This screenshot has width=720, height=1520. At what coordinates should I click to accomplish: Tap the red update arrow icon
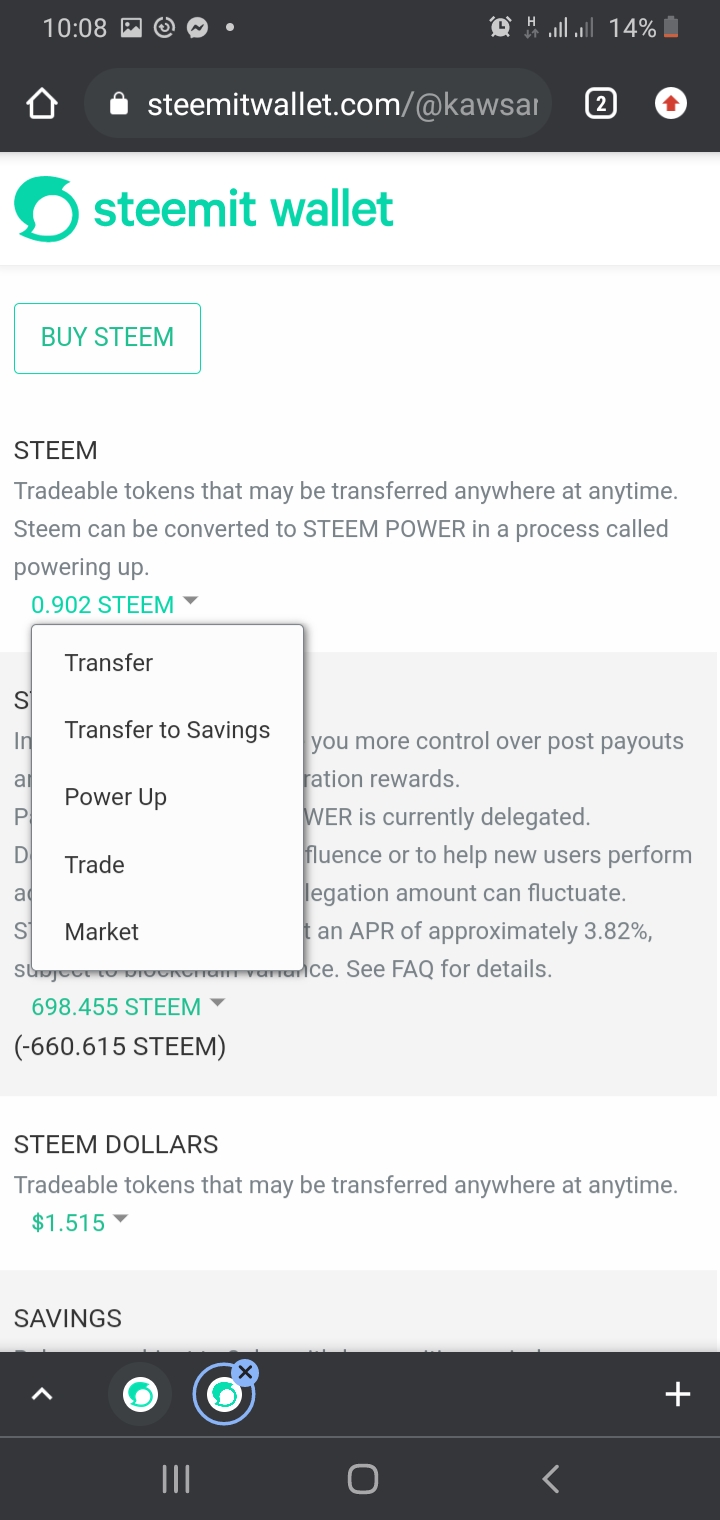point(670,104)
